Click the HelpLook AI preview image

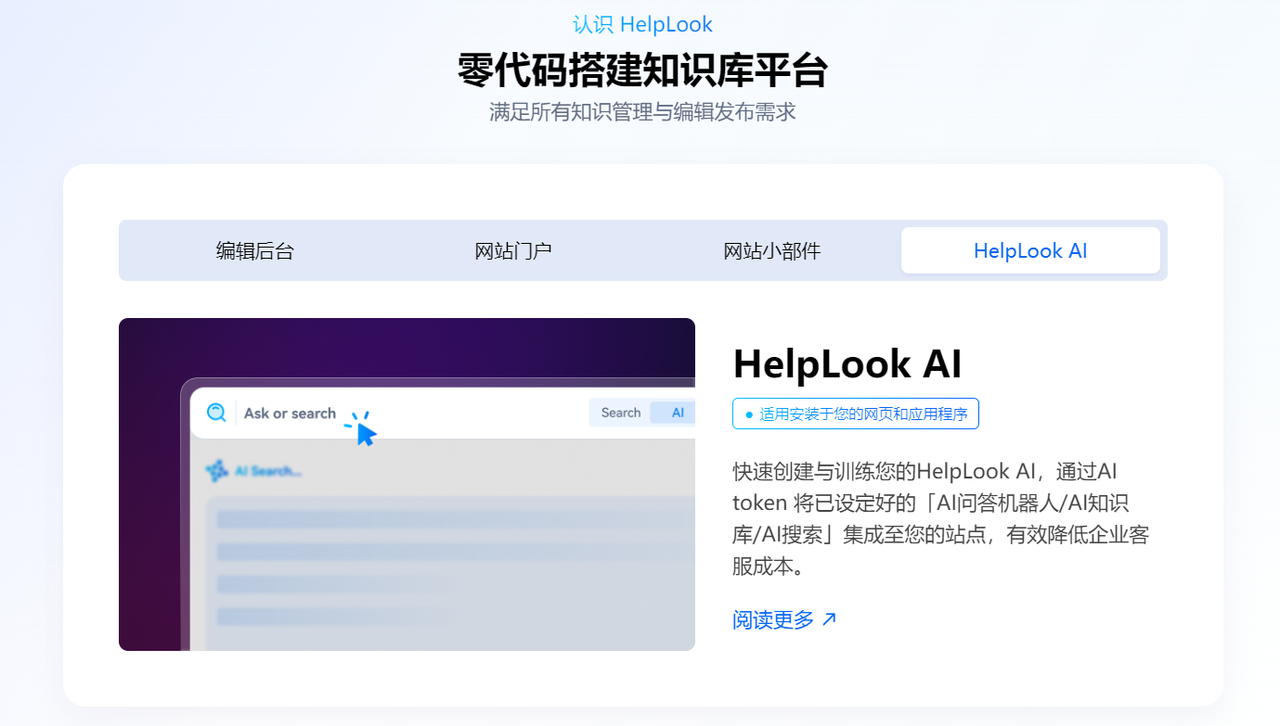coord(407,484)
